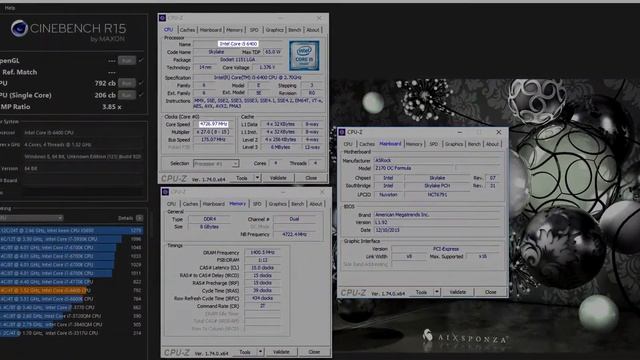The image size is (640, 360).
Task: Click the CPU-Z title icon of Mainboard window
Action: point(342,132)
